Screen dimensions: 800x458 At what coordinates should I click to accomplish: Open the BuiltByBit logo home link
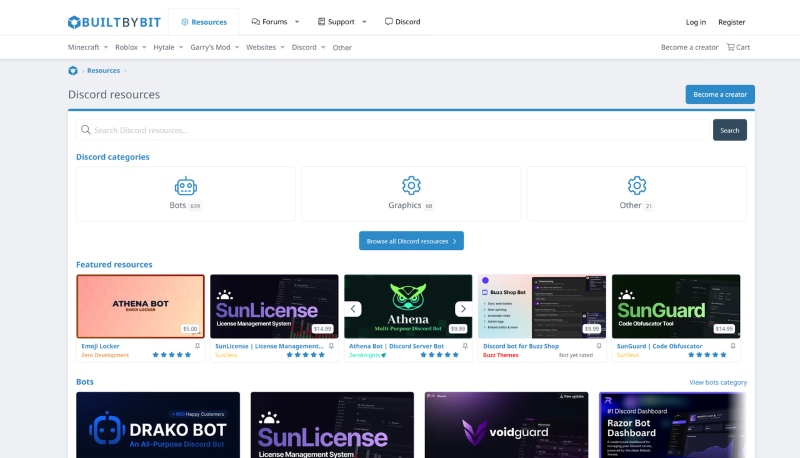click(114, 22)
